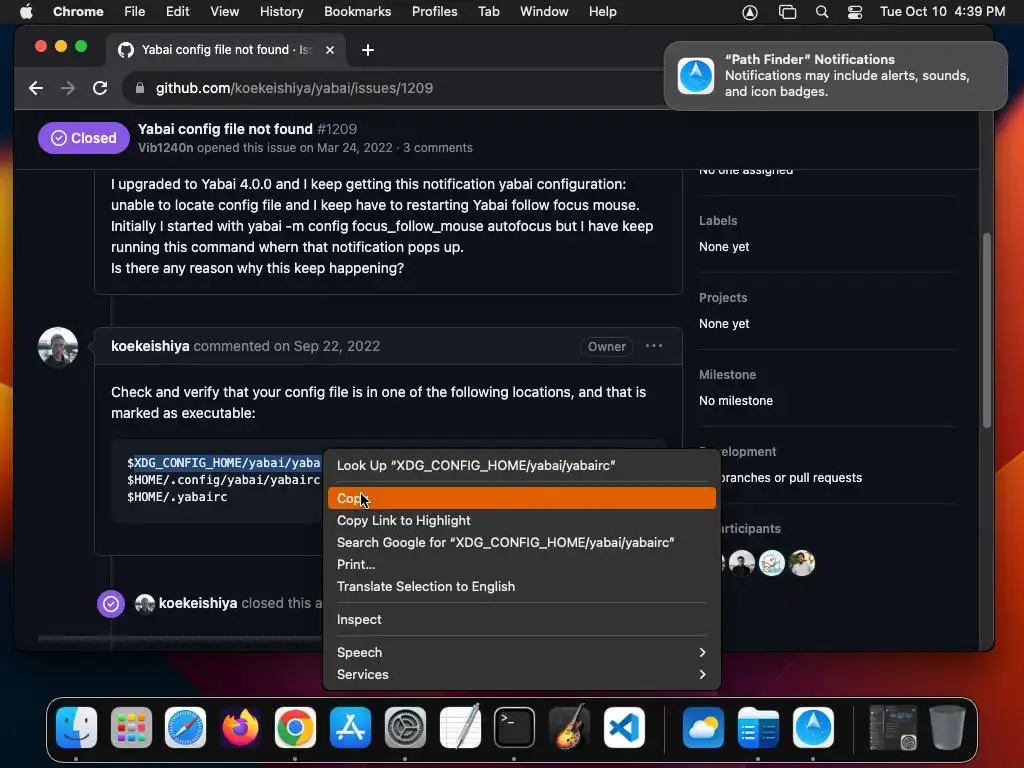Viewport: 1024px width, 768px height.
Task: Open TextEdit from the Dock
Action: click(460, 727)
